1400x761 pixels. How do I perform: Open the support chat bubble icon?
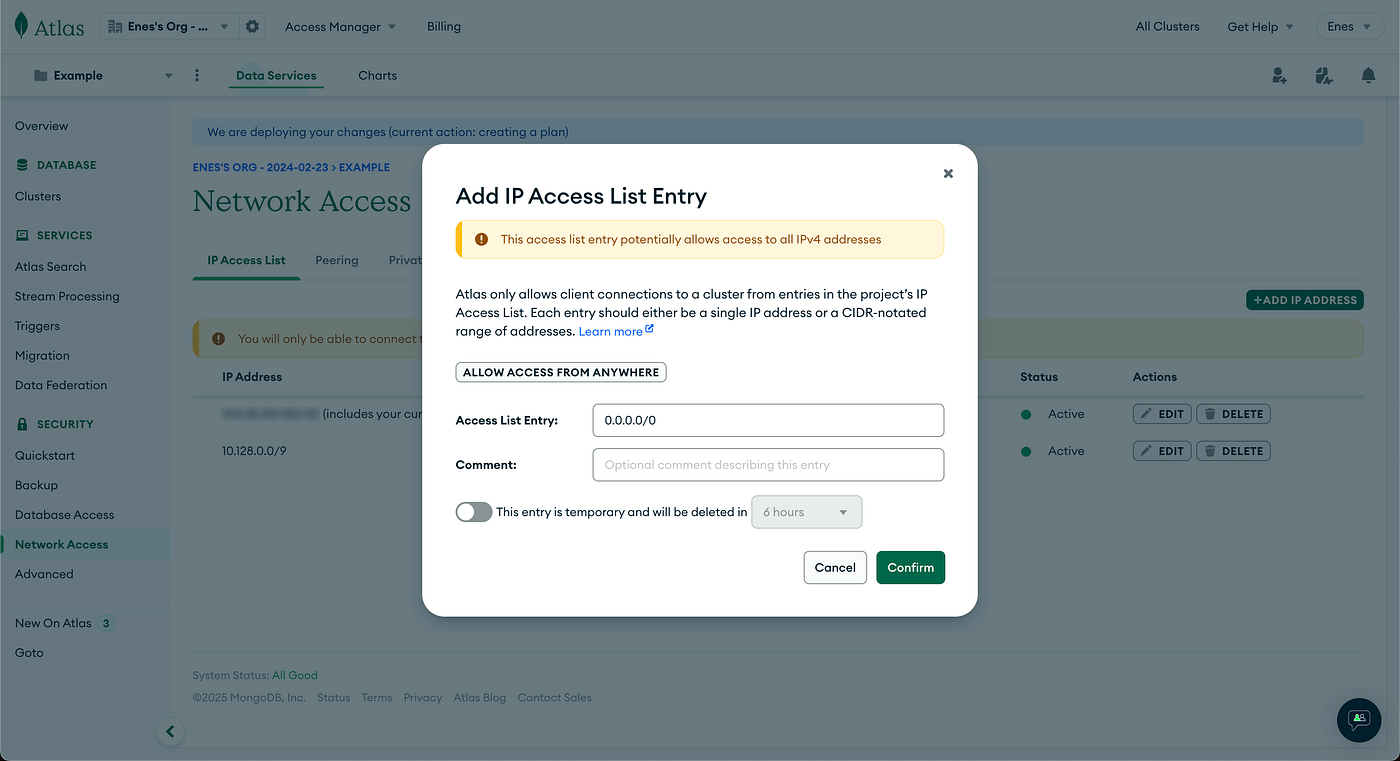pos(1359,719)
